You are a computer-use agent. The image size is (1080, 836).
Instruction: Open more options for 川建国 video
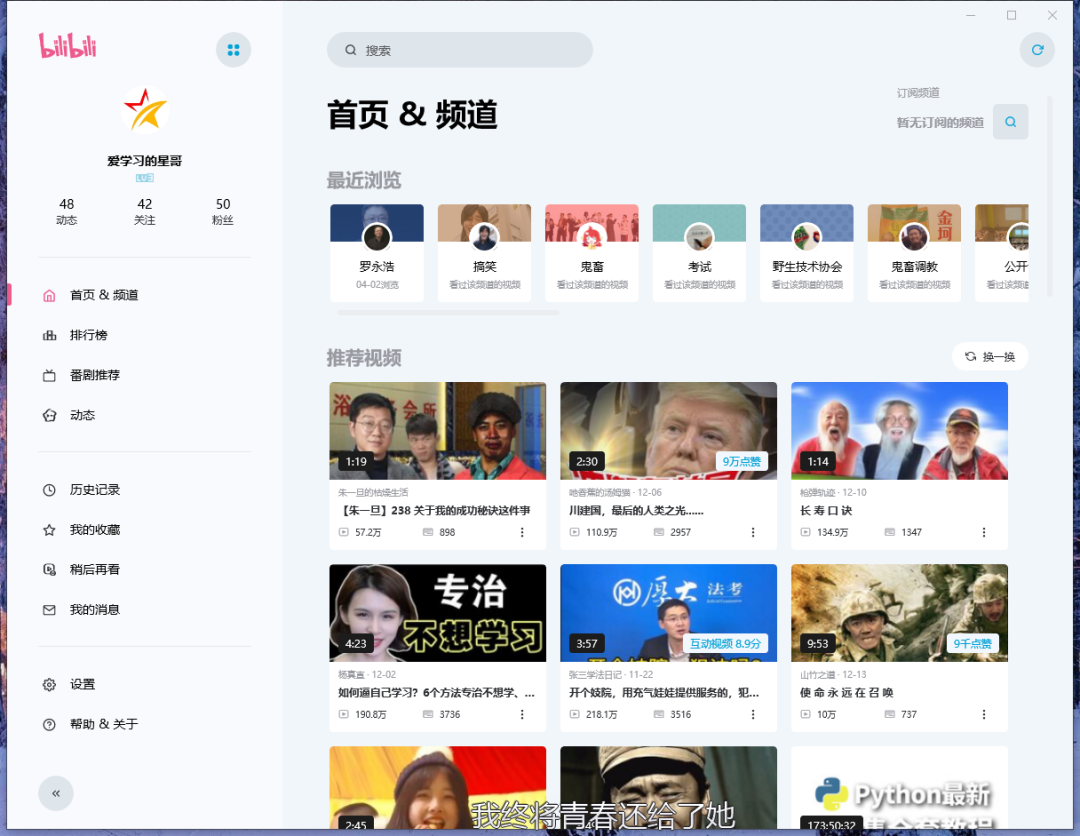753,532
